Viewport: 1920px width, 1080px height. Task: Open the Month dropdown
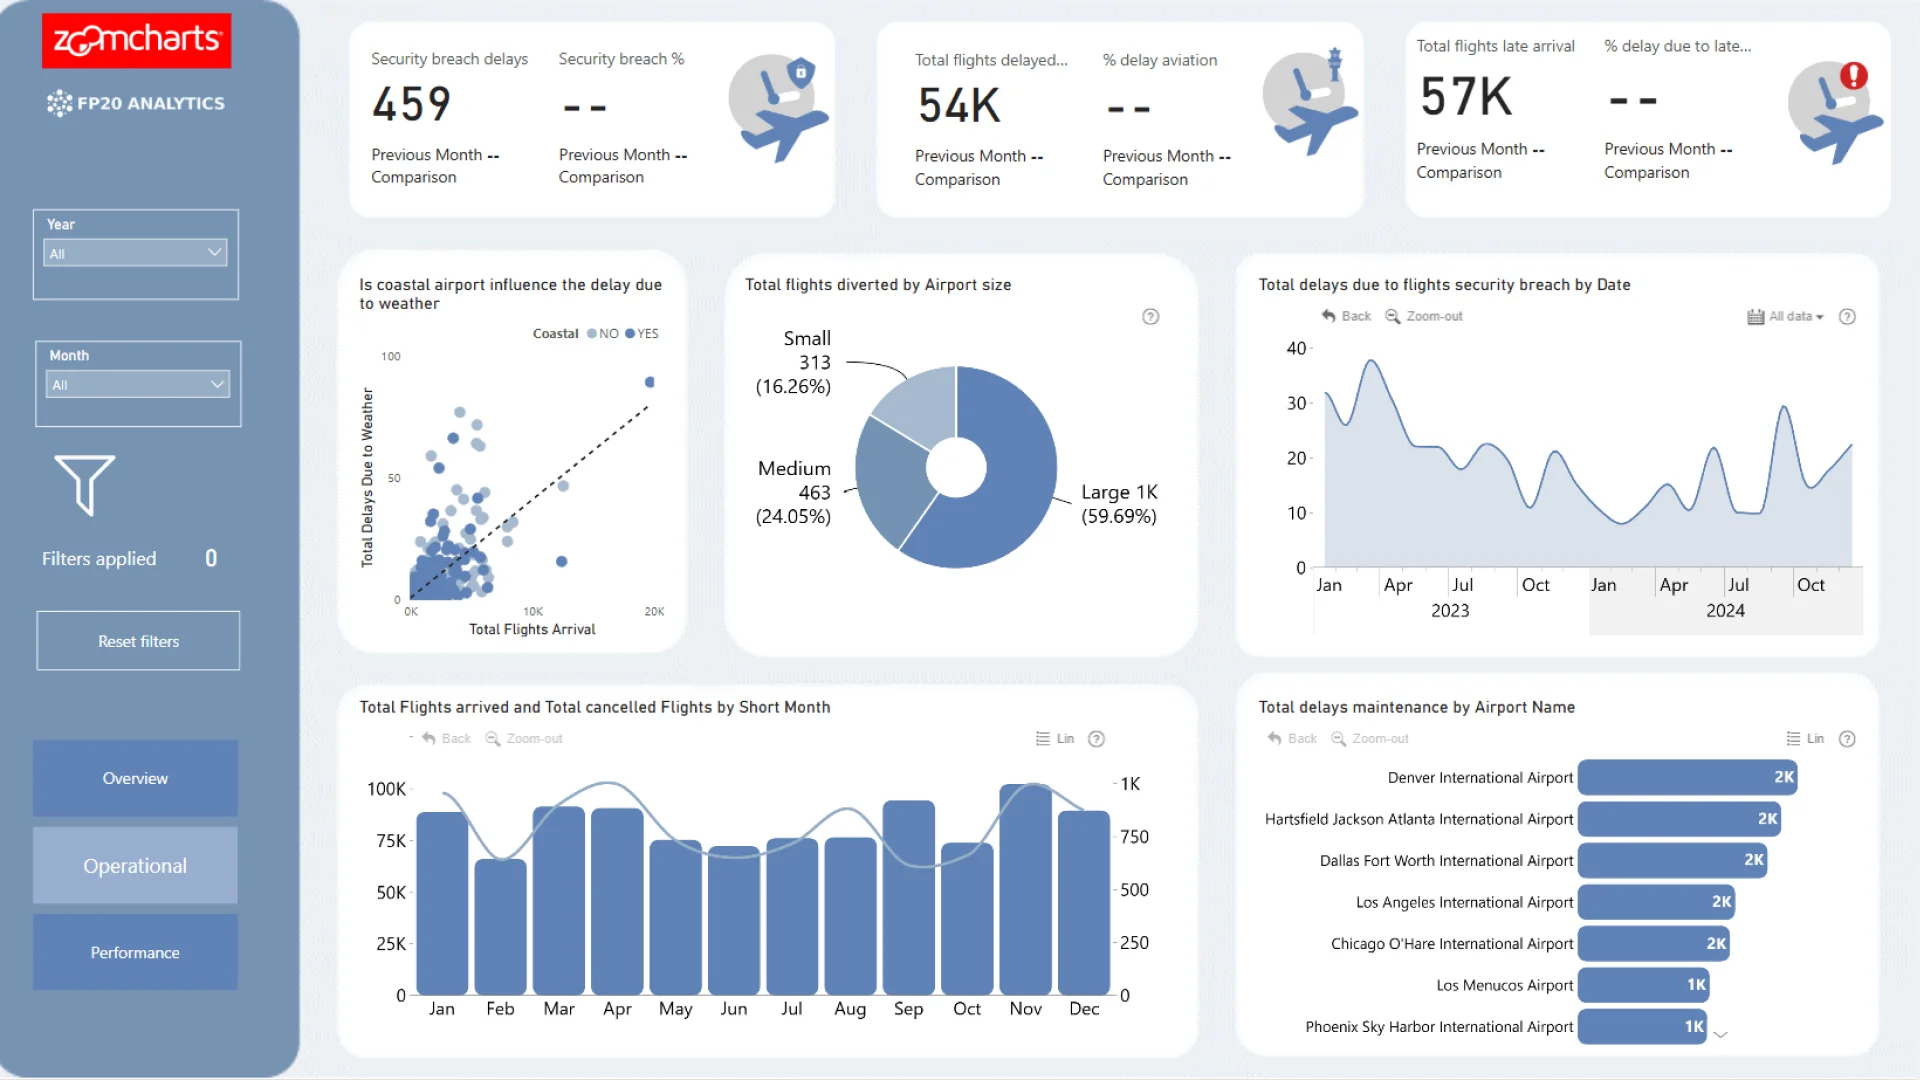pos(138,384)
